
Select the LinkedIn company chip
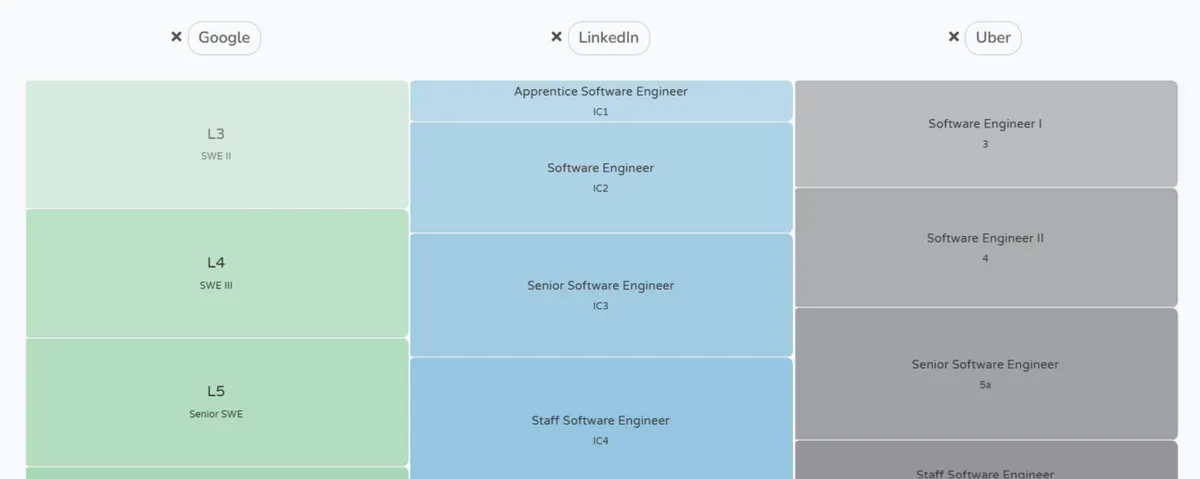(608, 38)
